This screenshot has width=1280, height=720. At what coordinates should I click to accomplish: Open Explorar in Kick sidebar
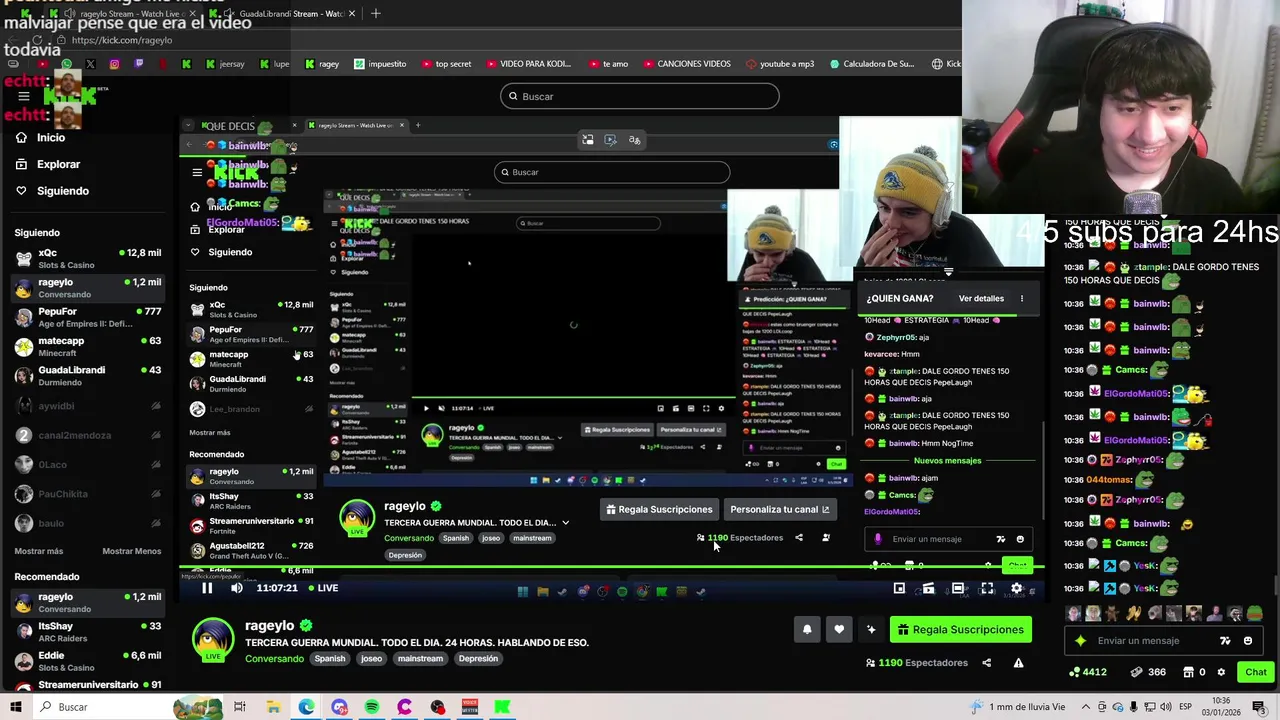58,164
